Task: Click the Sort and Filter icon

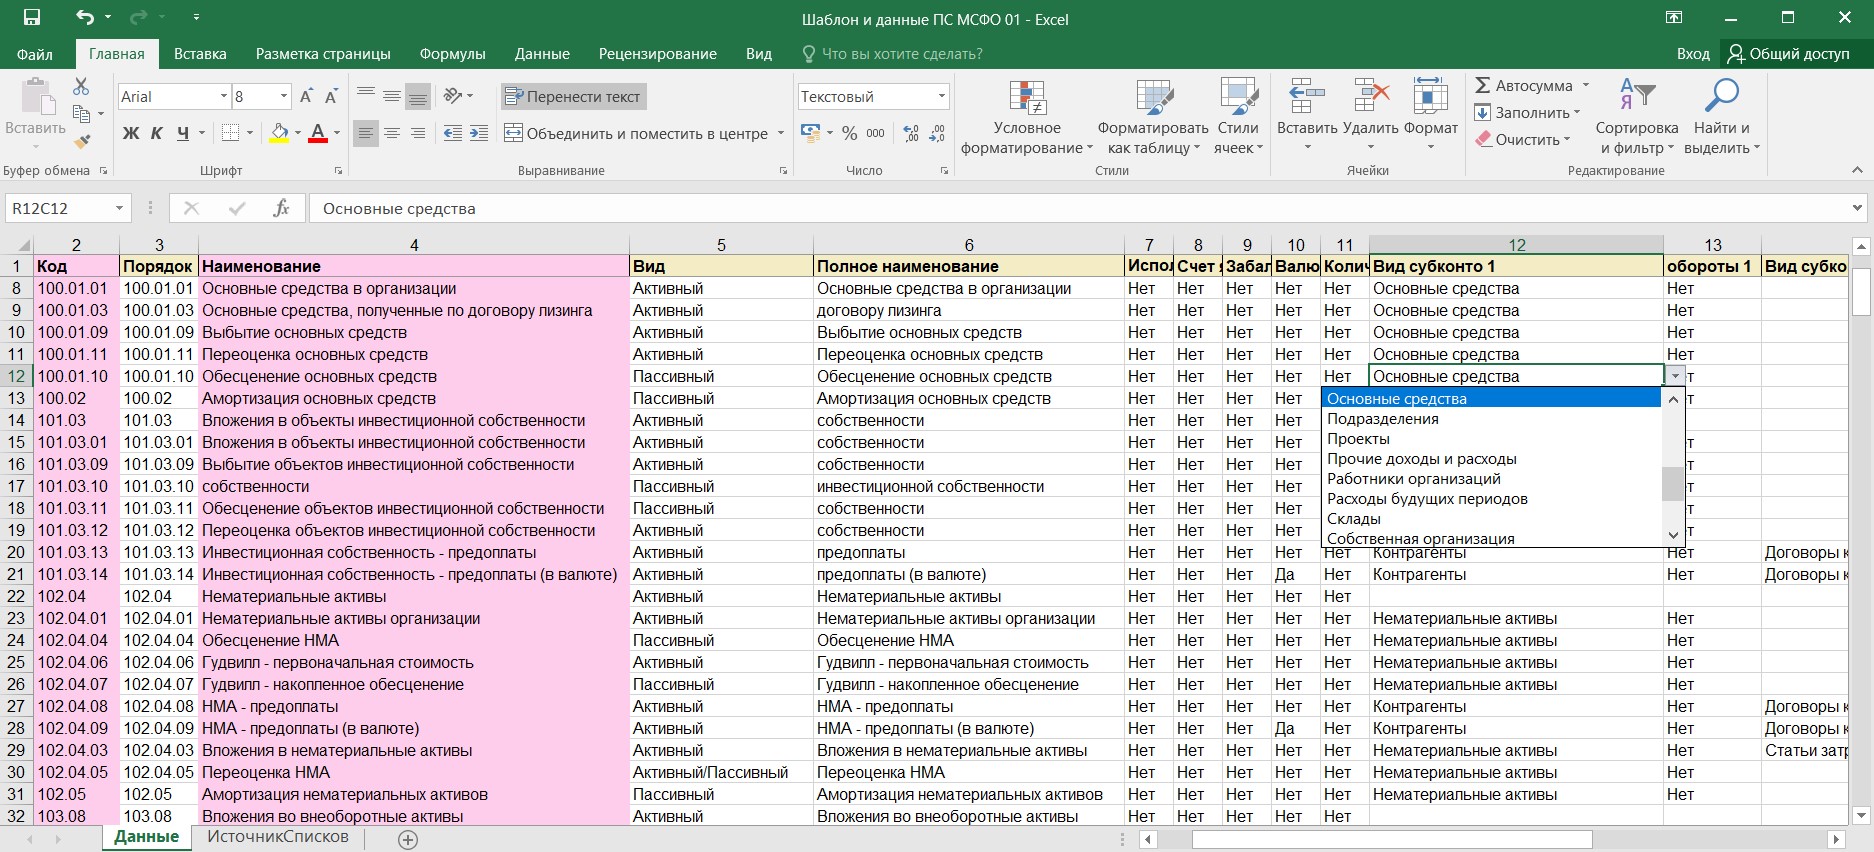Action: coord(1636,97)
